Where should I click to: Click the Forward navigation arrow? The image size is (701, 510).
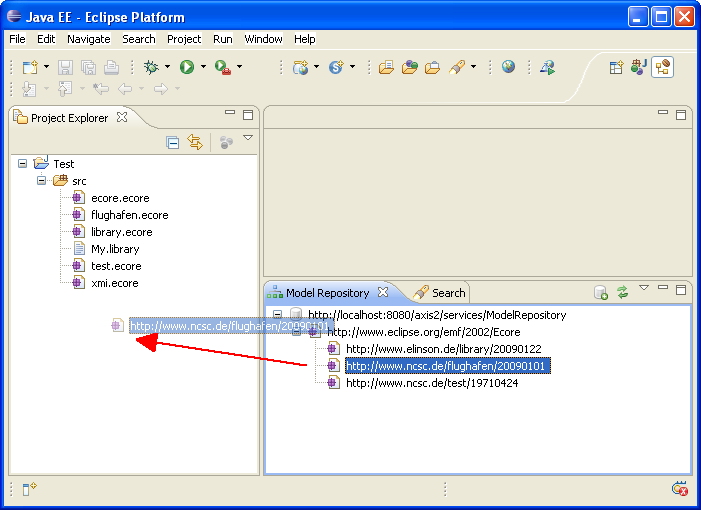[x=160, y=89]
